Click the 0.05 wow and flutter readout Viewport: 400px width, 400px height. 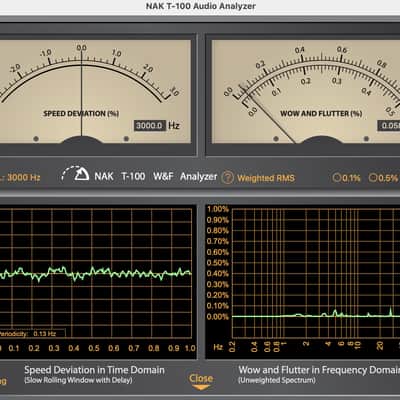tap(389, 126)
